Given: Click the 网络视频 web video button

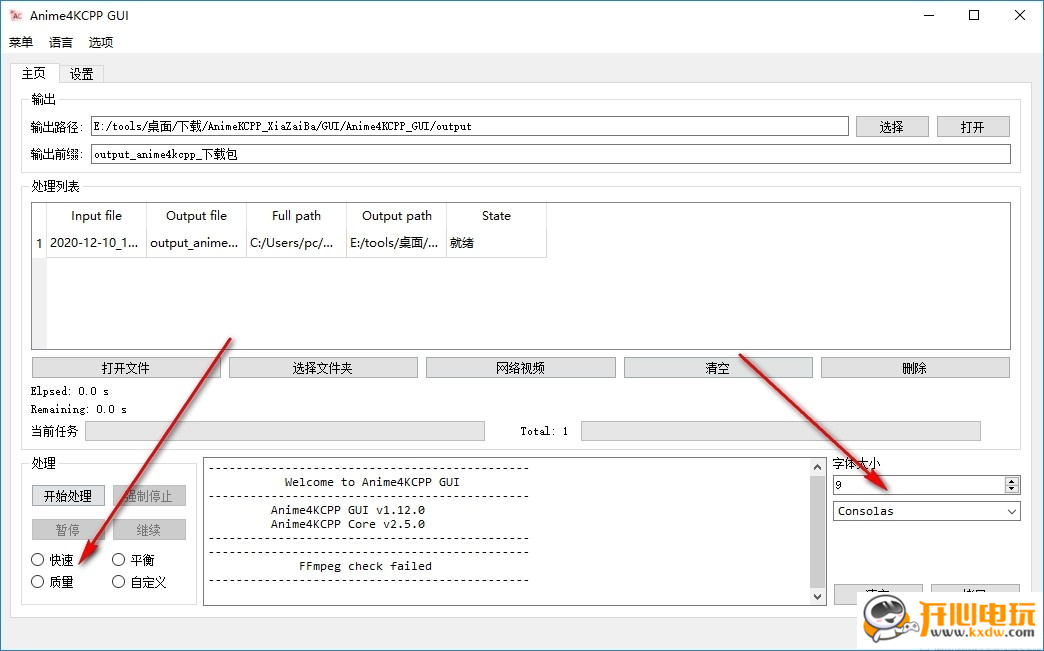Looking at the screenshot, I should point(521,368).
